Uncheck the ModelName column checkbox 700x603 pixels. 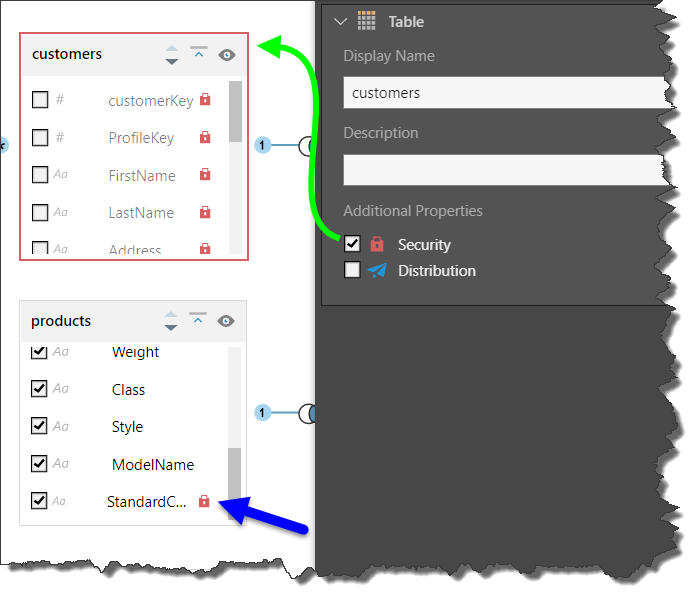click(x=39, y=464)
